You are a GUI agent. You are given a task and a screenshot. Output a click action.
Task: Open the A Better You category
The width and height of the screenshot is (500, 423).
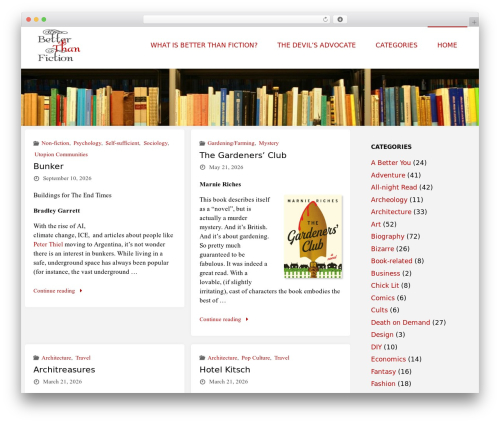391,163
